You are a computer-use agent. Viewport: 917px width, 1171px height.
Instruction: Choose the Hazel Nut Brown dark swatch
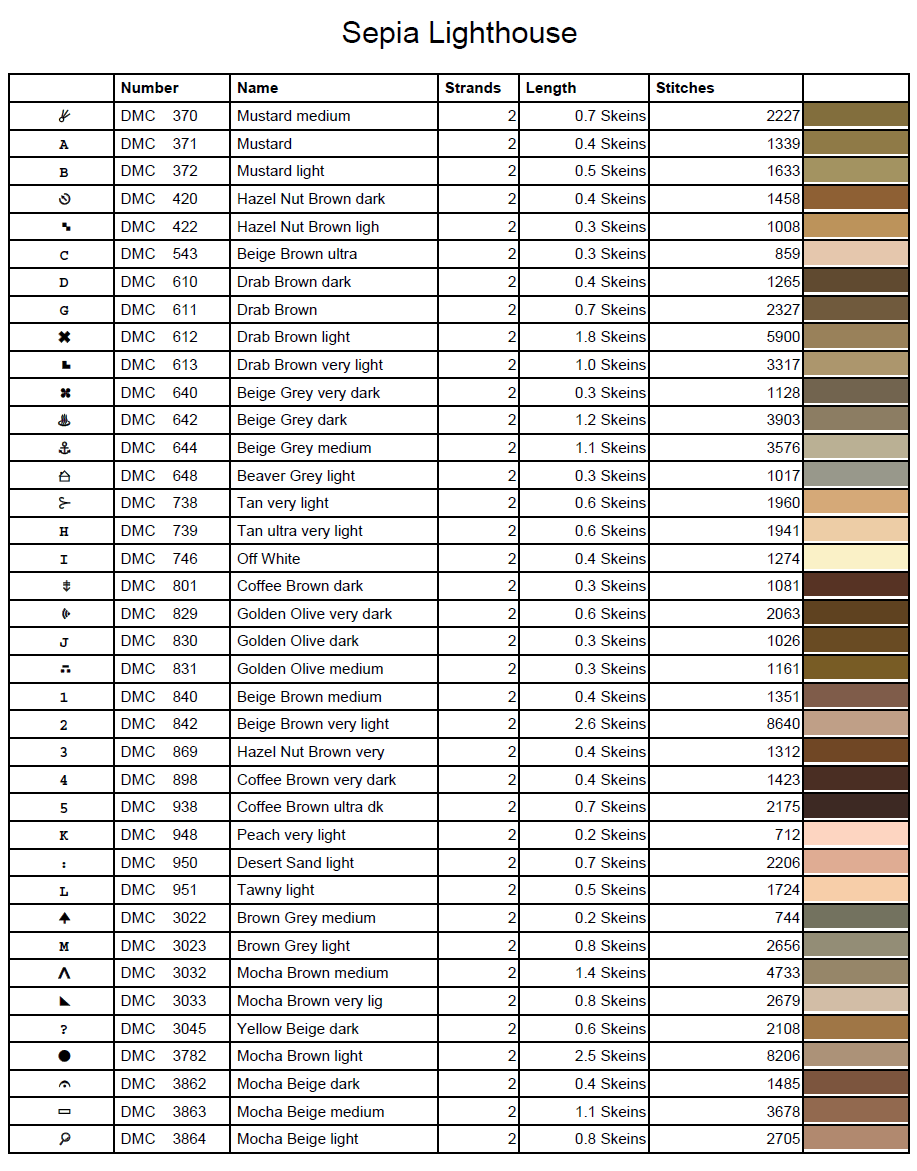[855, 199]
